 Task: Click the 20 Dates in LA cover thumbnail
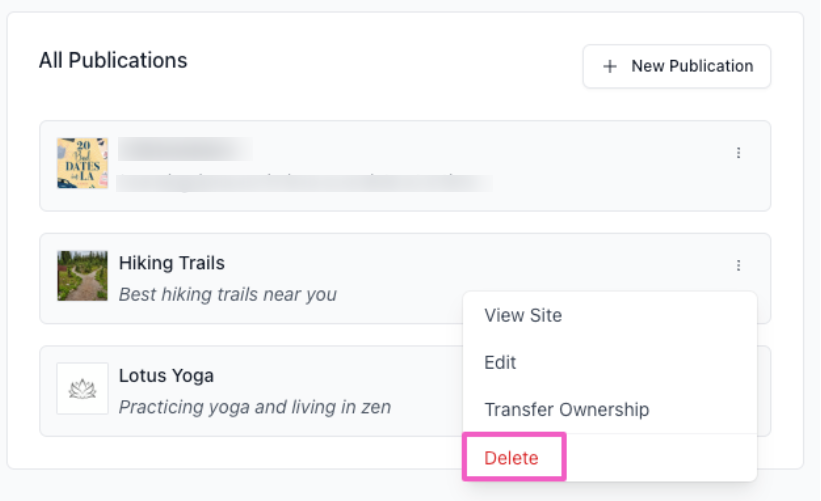coord(82,164)
